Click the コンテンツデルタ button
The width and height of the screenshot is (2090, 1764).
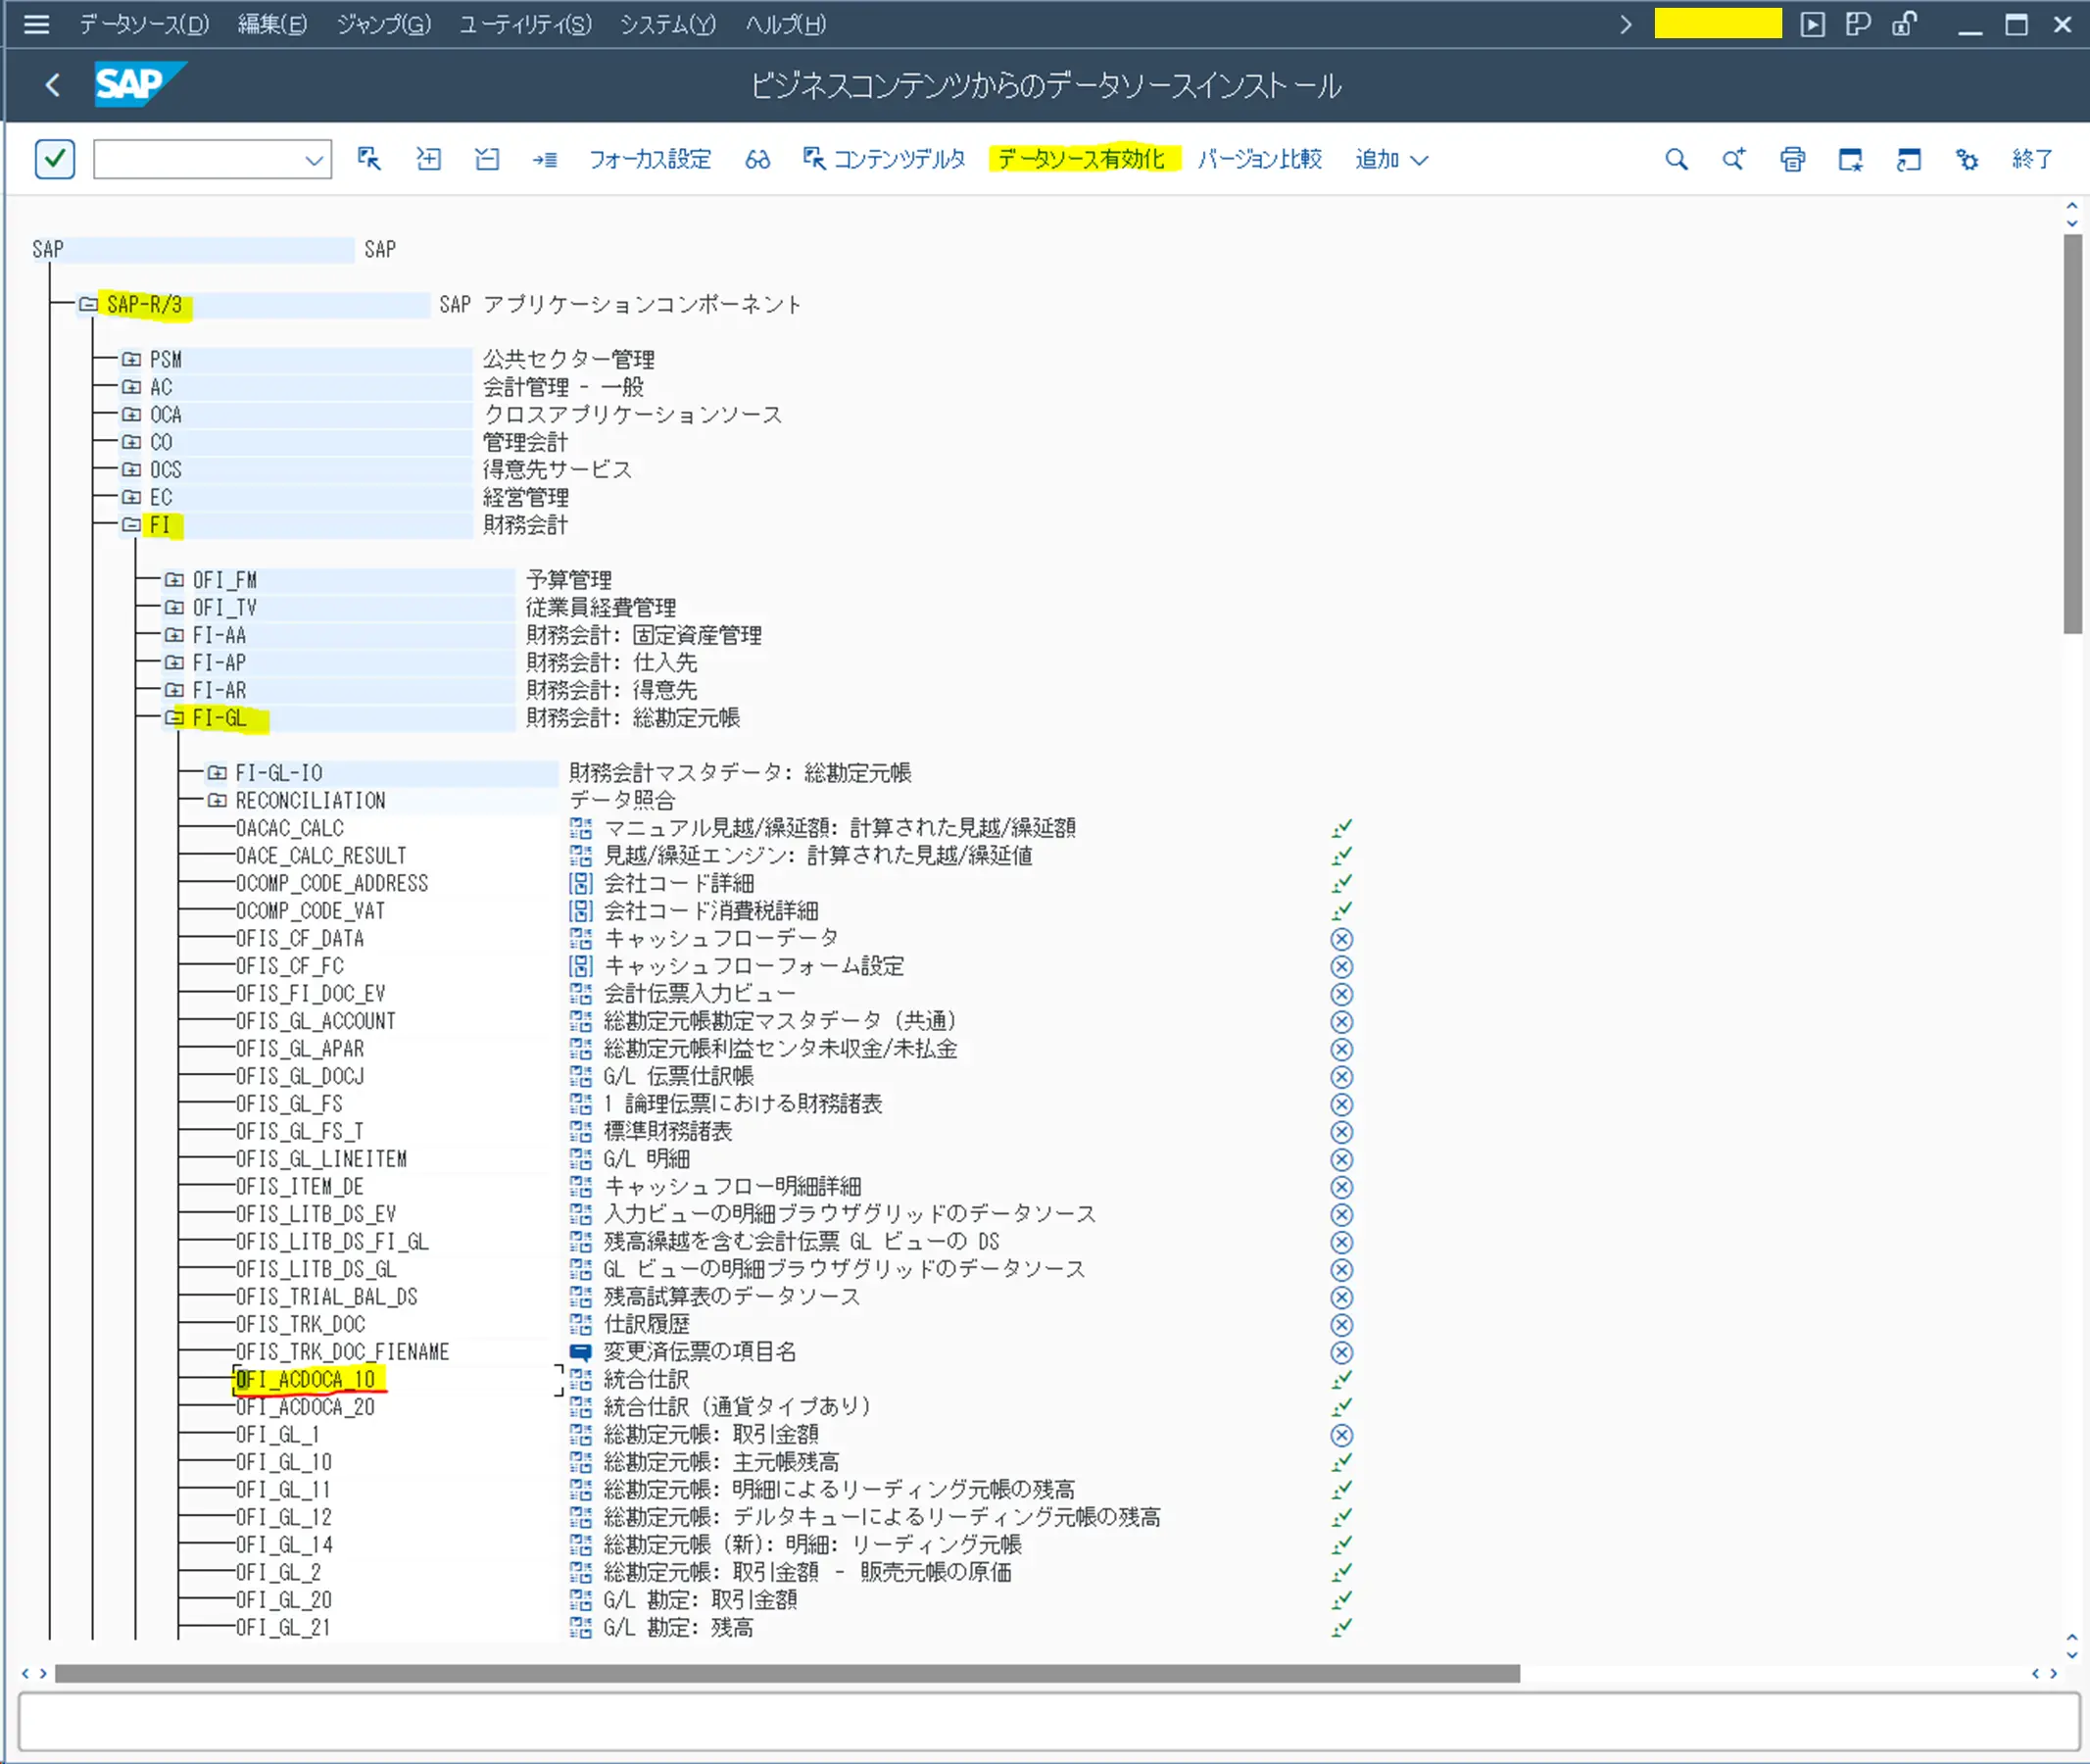[885, 159]
